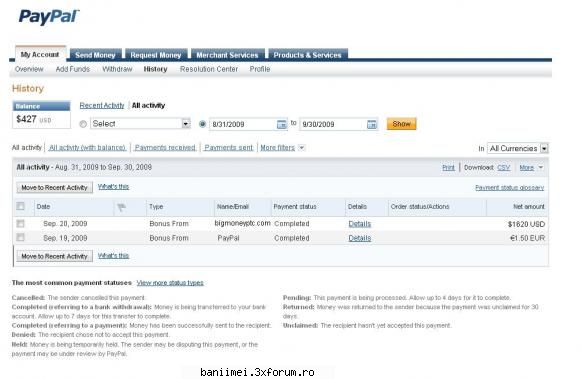
Task: Click the flag column header icon
Action: pyautogui.click(x=121, y=207)
